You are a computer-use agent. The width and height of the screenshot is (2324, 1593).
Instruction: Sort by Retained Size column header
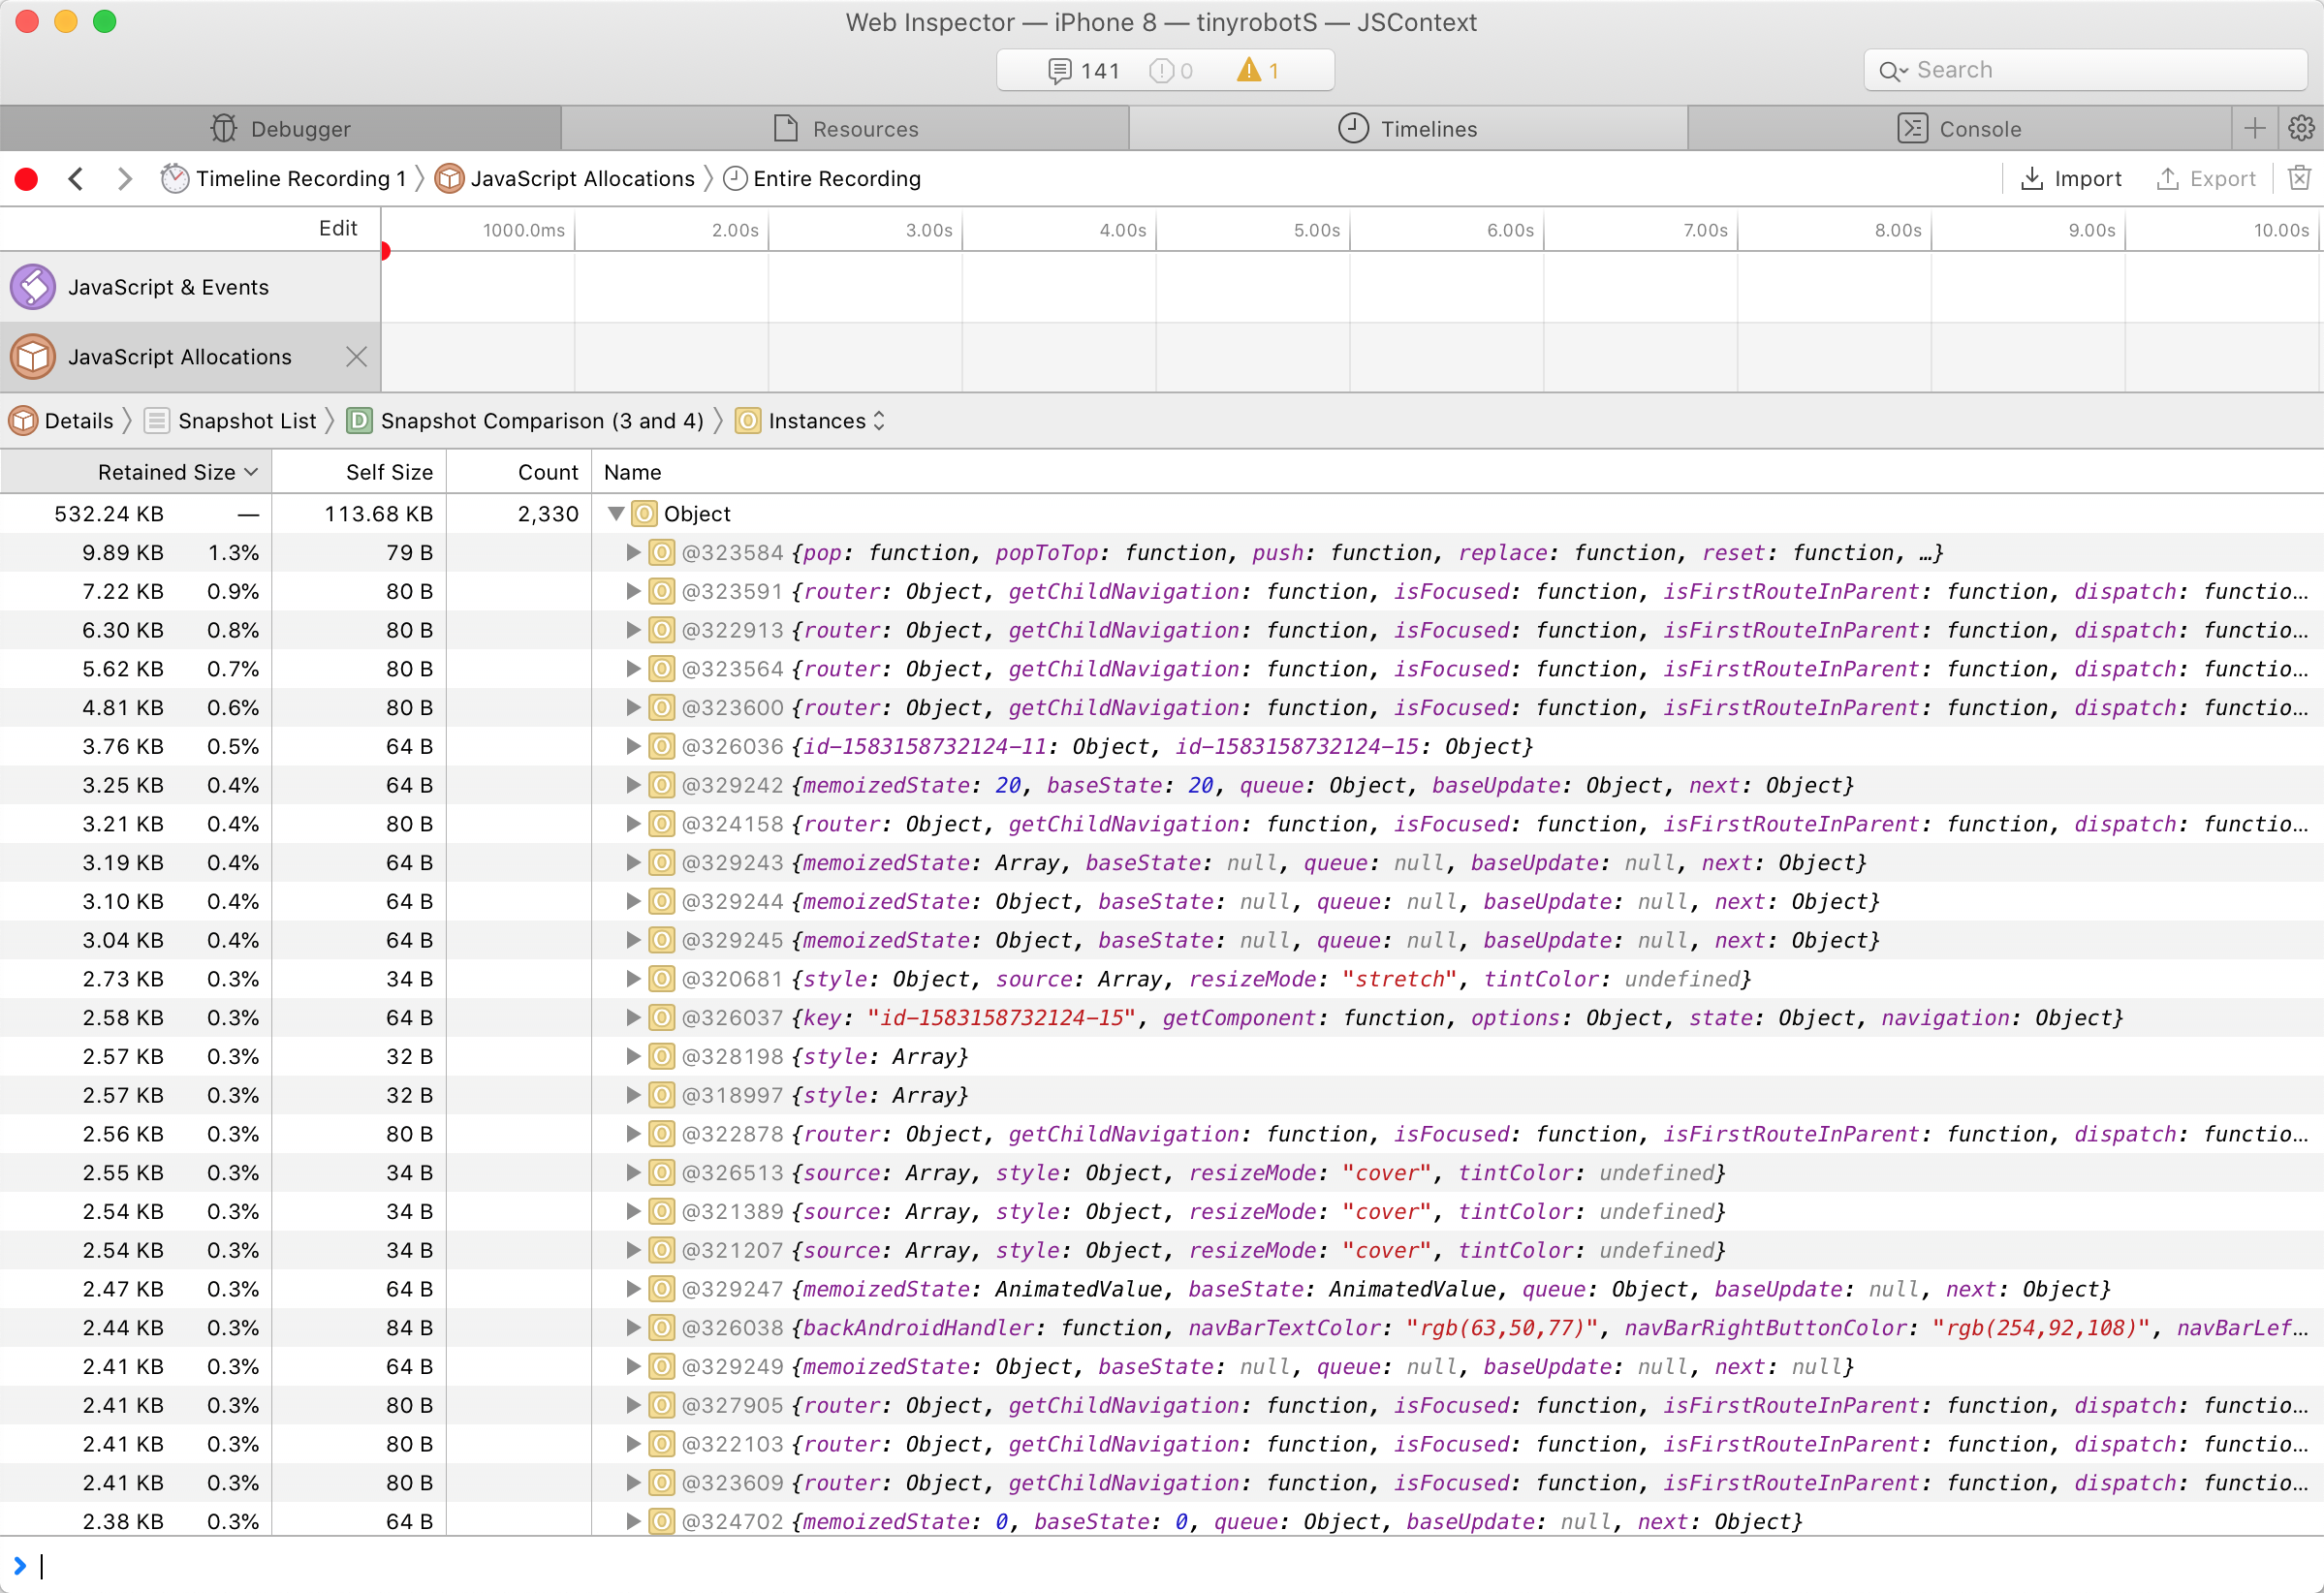[x=136, y=472]
